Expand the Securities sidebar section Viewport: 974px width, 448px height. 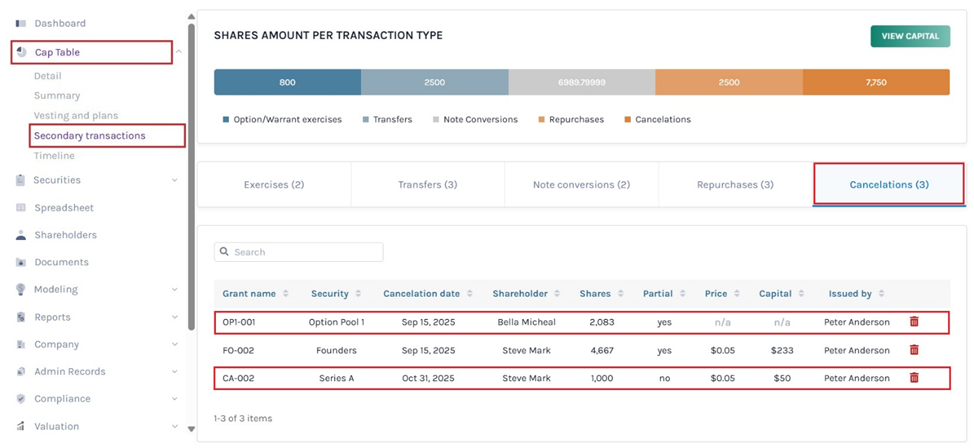[x=175, y=180]
